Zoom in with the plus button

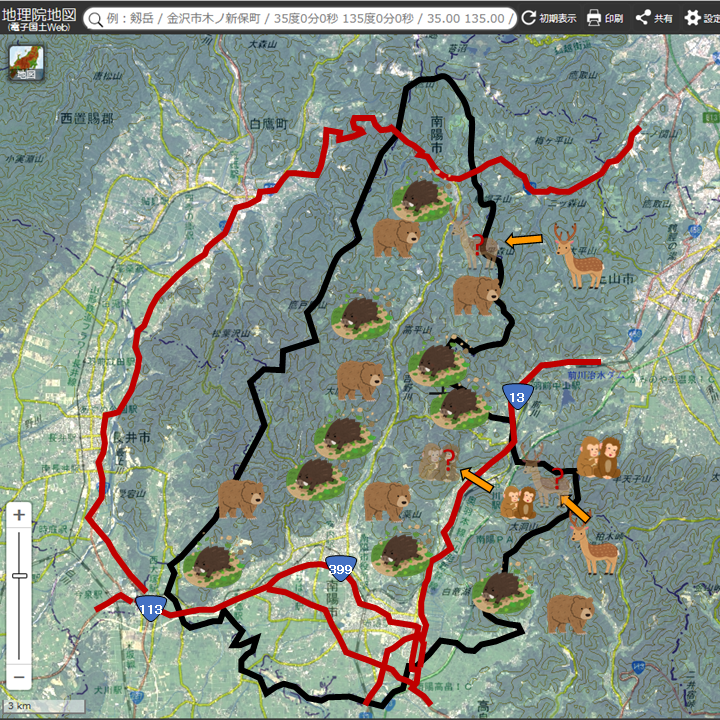[x=20, y=517]
